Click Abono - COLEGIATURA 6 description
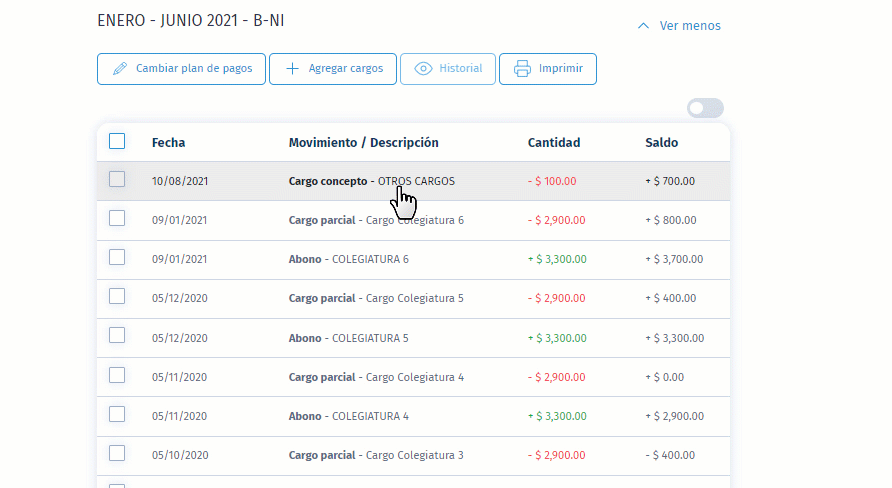Screen dimensions: 892x488 coord(349,259)
